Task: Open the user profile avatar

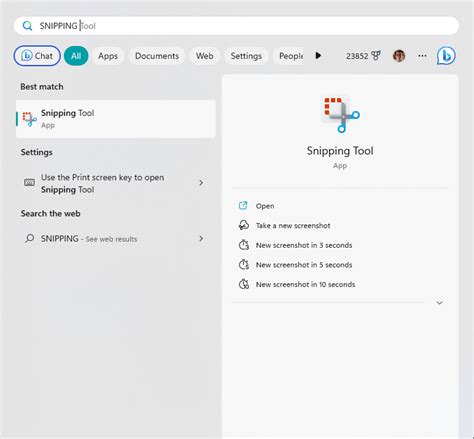Action: [x=399, y=56]
